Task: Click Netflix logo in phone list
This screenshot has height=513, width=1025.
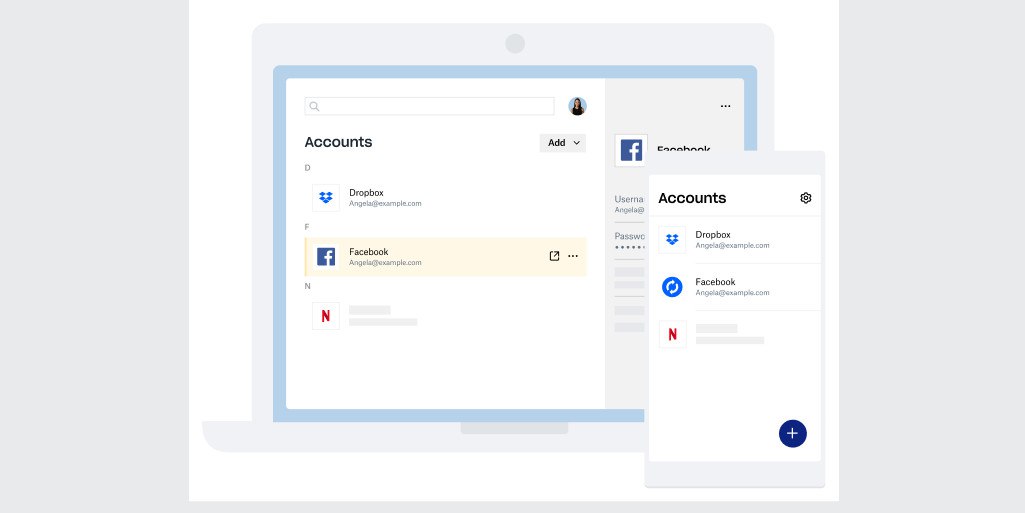Action: click(x=672, y=334)
